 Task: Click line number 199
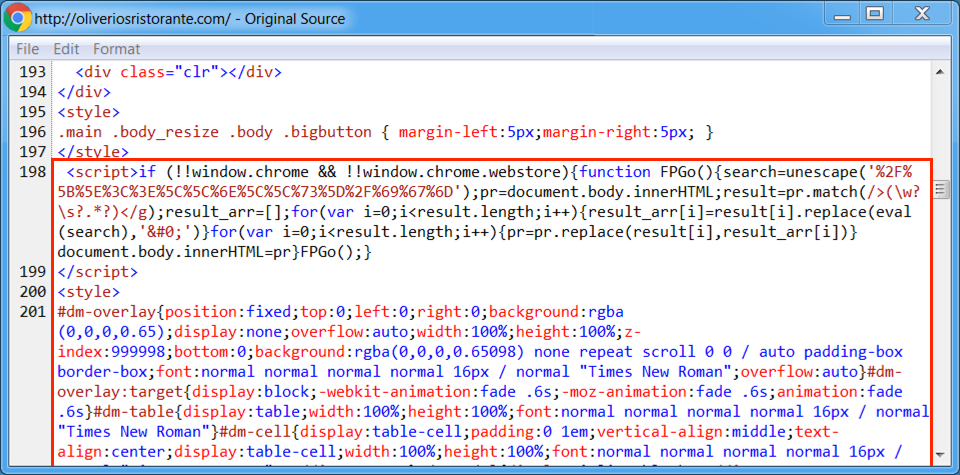click(x=32, y=272)
